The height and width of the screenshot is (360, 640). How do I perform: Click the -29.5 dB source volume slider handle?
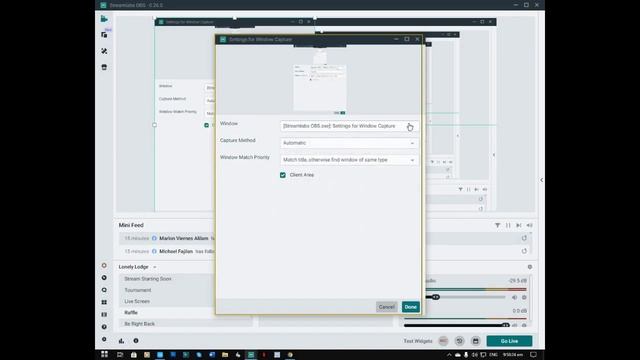coord(436,297)
